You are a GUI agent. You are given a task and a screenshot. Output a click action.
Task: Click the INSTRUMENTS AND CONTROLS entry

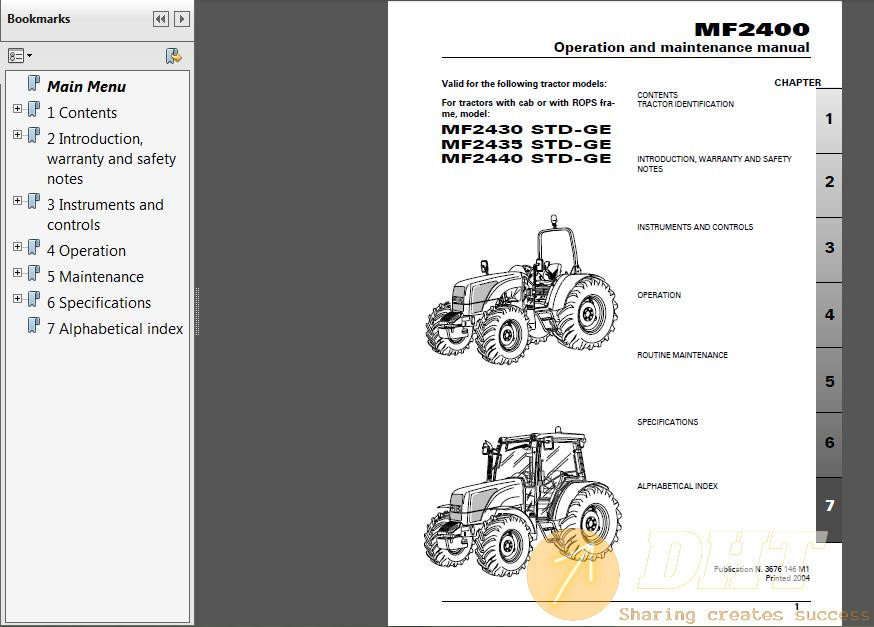pyautogui.click(x=695, y=227)
